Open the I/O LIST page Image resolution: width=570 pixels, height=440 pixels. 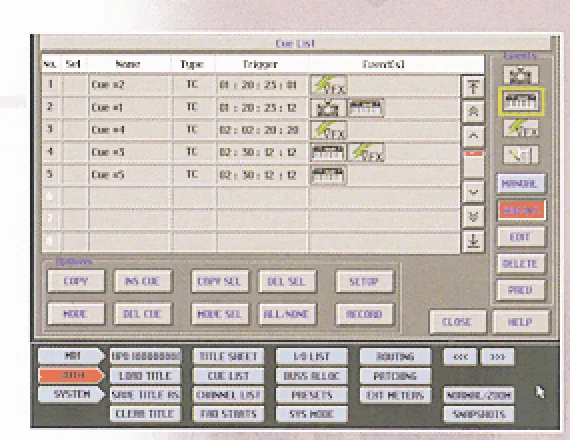click(312, 356)
